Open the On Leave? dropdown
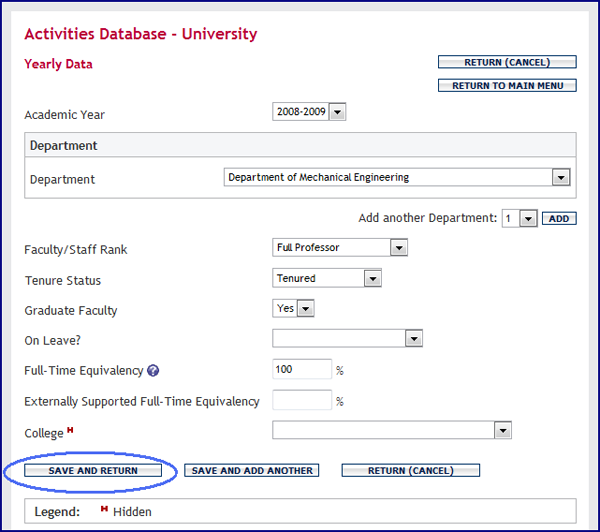Viewport: 600px width, 532px height. pyautogui.click(x=347, y=339)
